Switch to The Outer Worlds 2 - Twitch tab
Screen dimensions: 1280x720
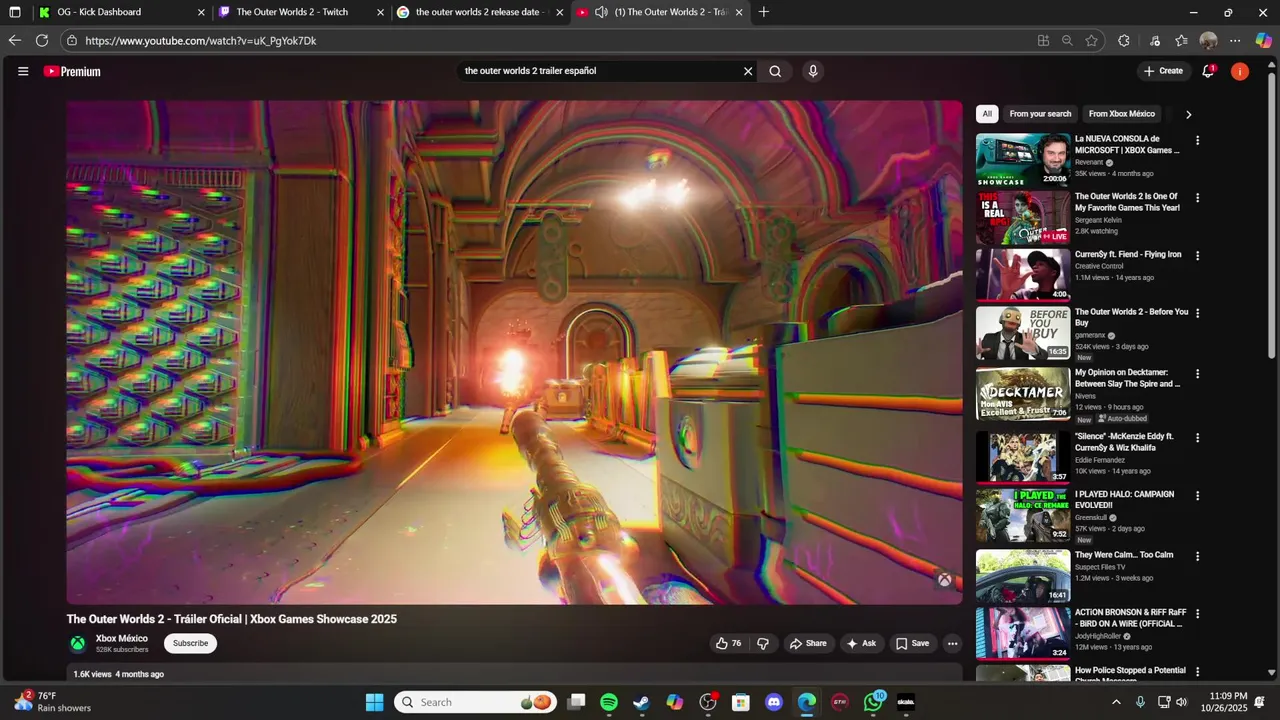click(x=301, y=12)
